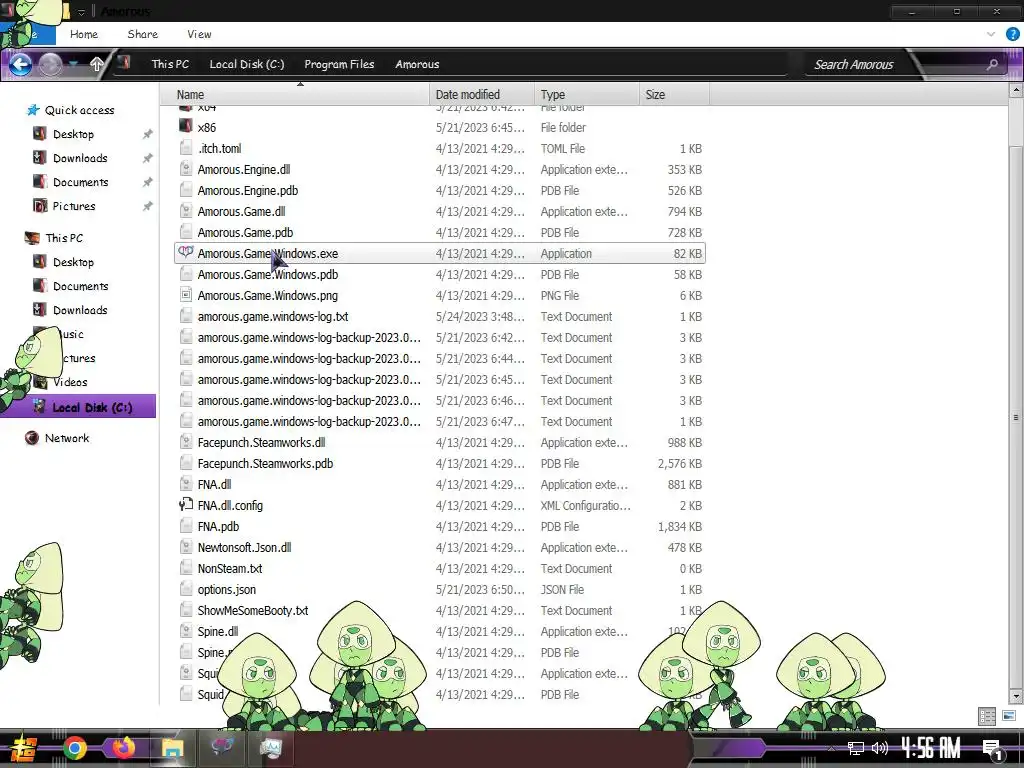
Task: Sort files by Name column
Action: [296, 95]
